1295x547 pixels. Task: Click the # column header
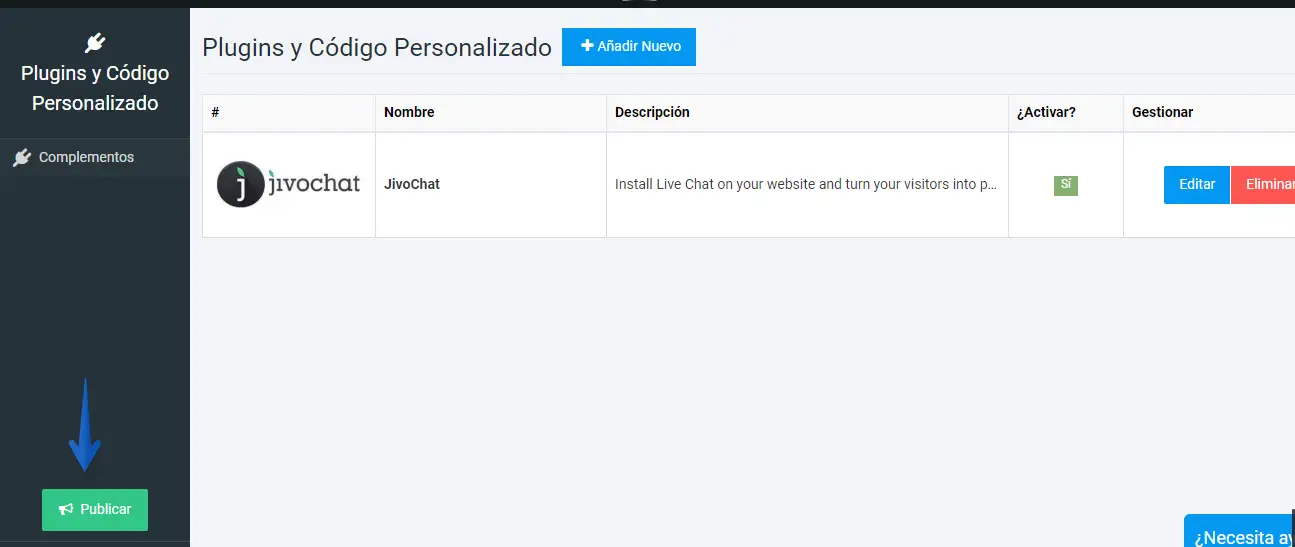[x=216, y=113]
